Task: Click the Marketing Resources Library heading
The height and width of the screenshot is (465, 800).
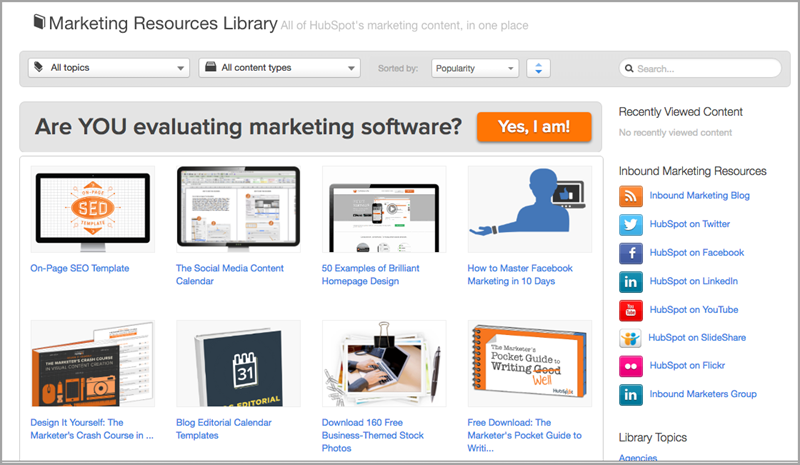Action: (163, 23)
